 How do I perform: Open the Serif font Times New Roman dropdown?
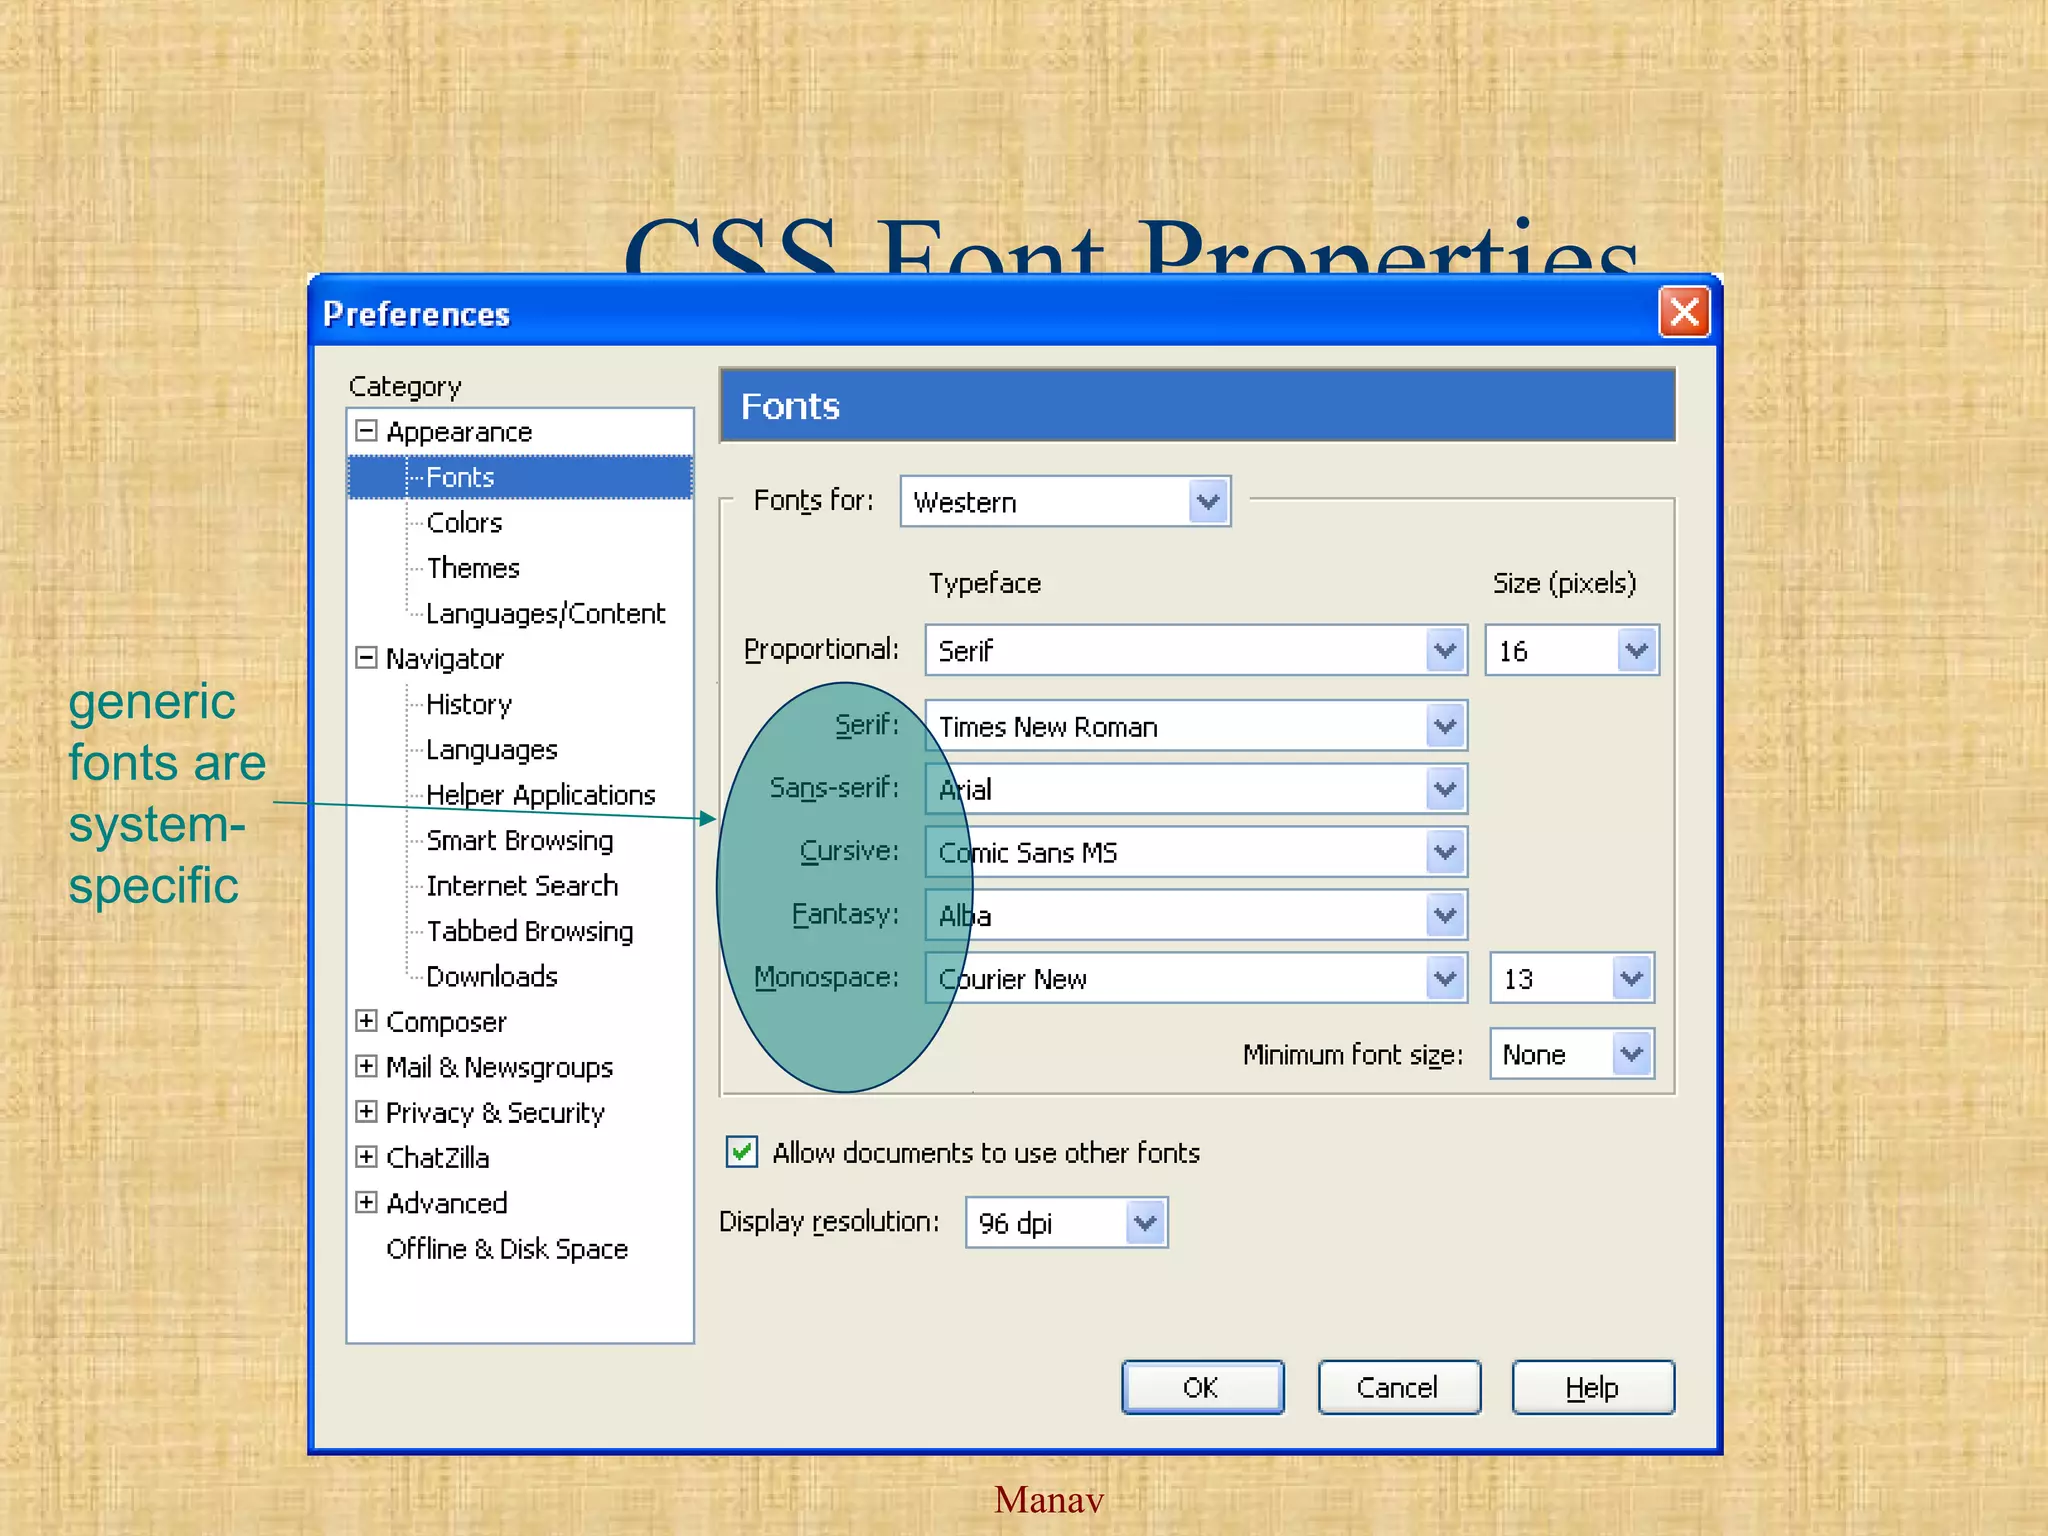click(1445, 726)
